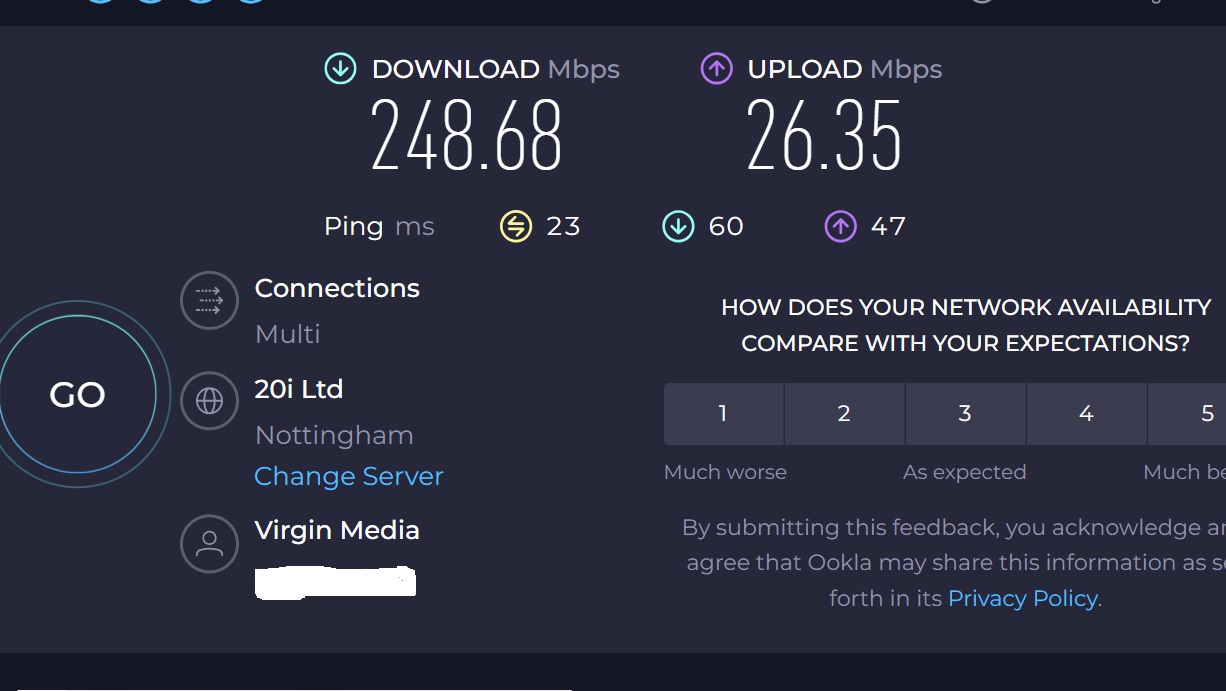Open the Privacy Policy link
This screenshot has height=691, width=1226.
(1023, 598)
